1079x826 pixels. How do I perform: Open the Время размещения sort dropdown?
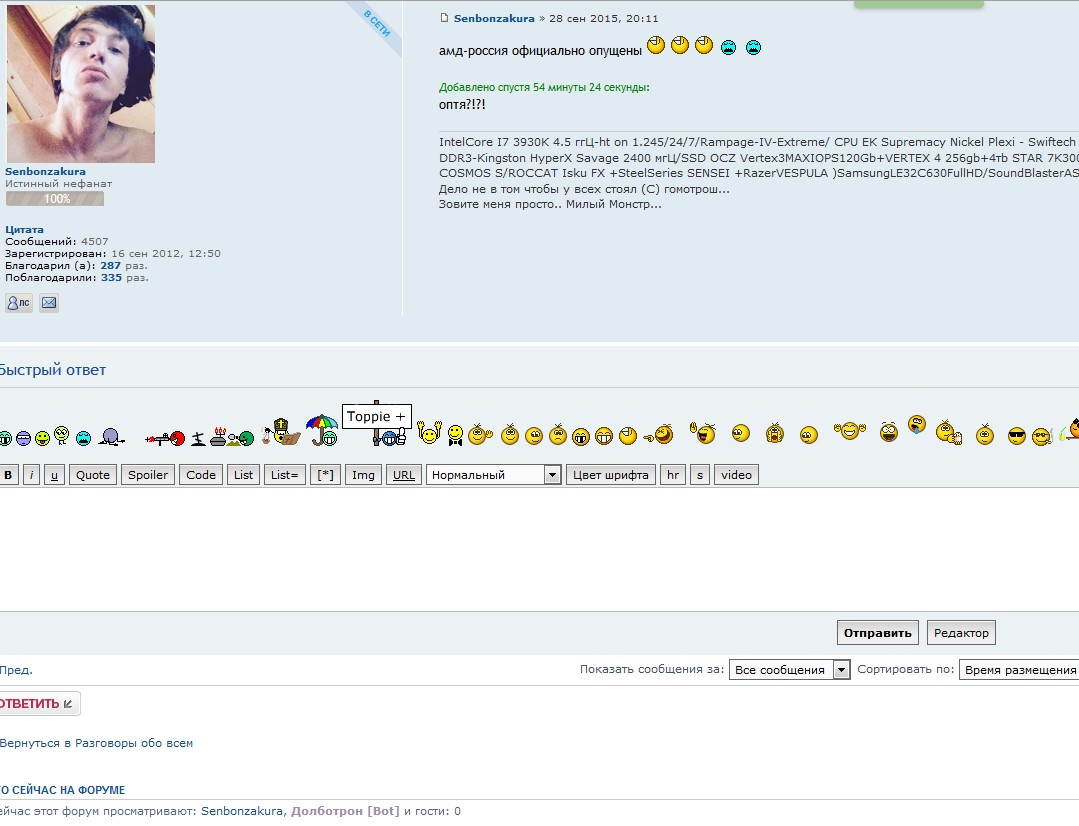(1018, 670)
